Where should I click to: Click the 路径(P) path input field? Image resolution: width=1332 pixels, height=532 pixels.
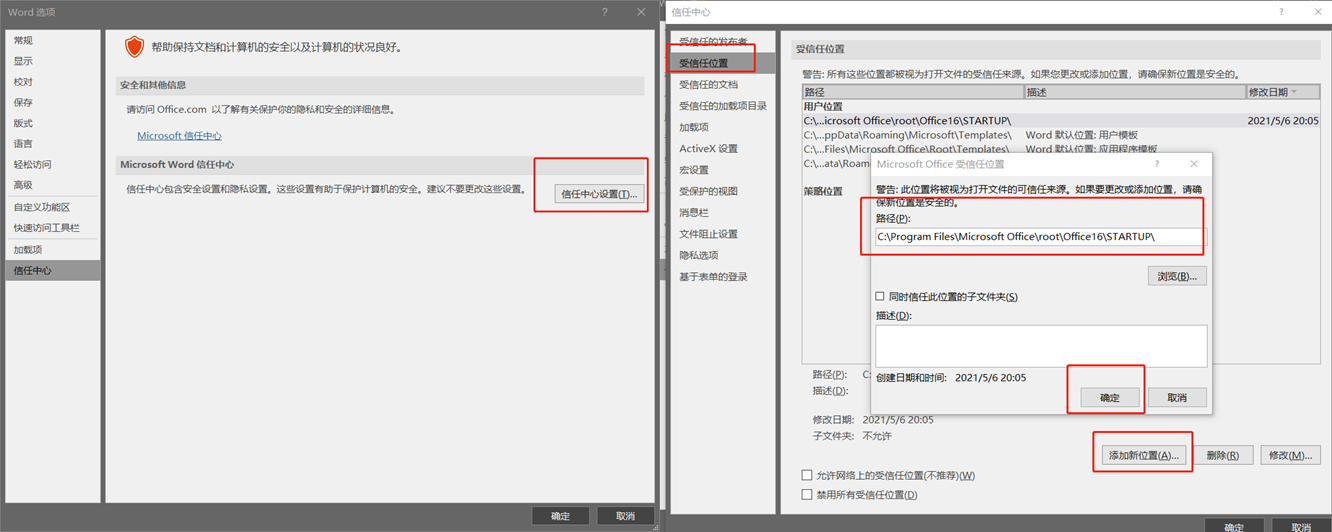point(1040,237)
